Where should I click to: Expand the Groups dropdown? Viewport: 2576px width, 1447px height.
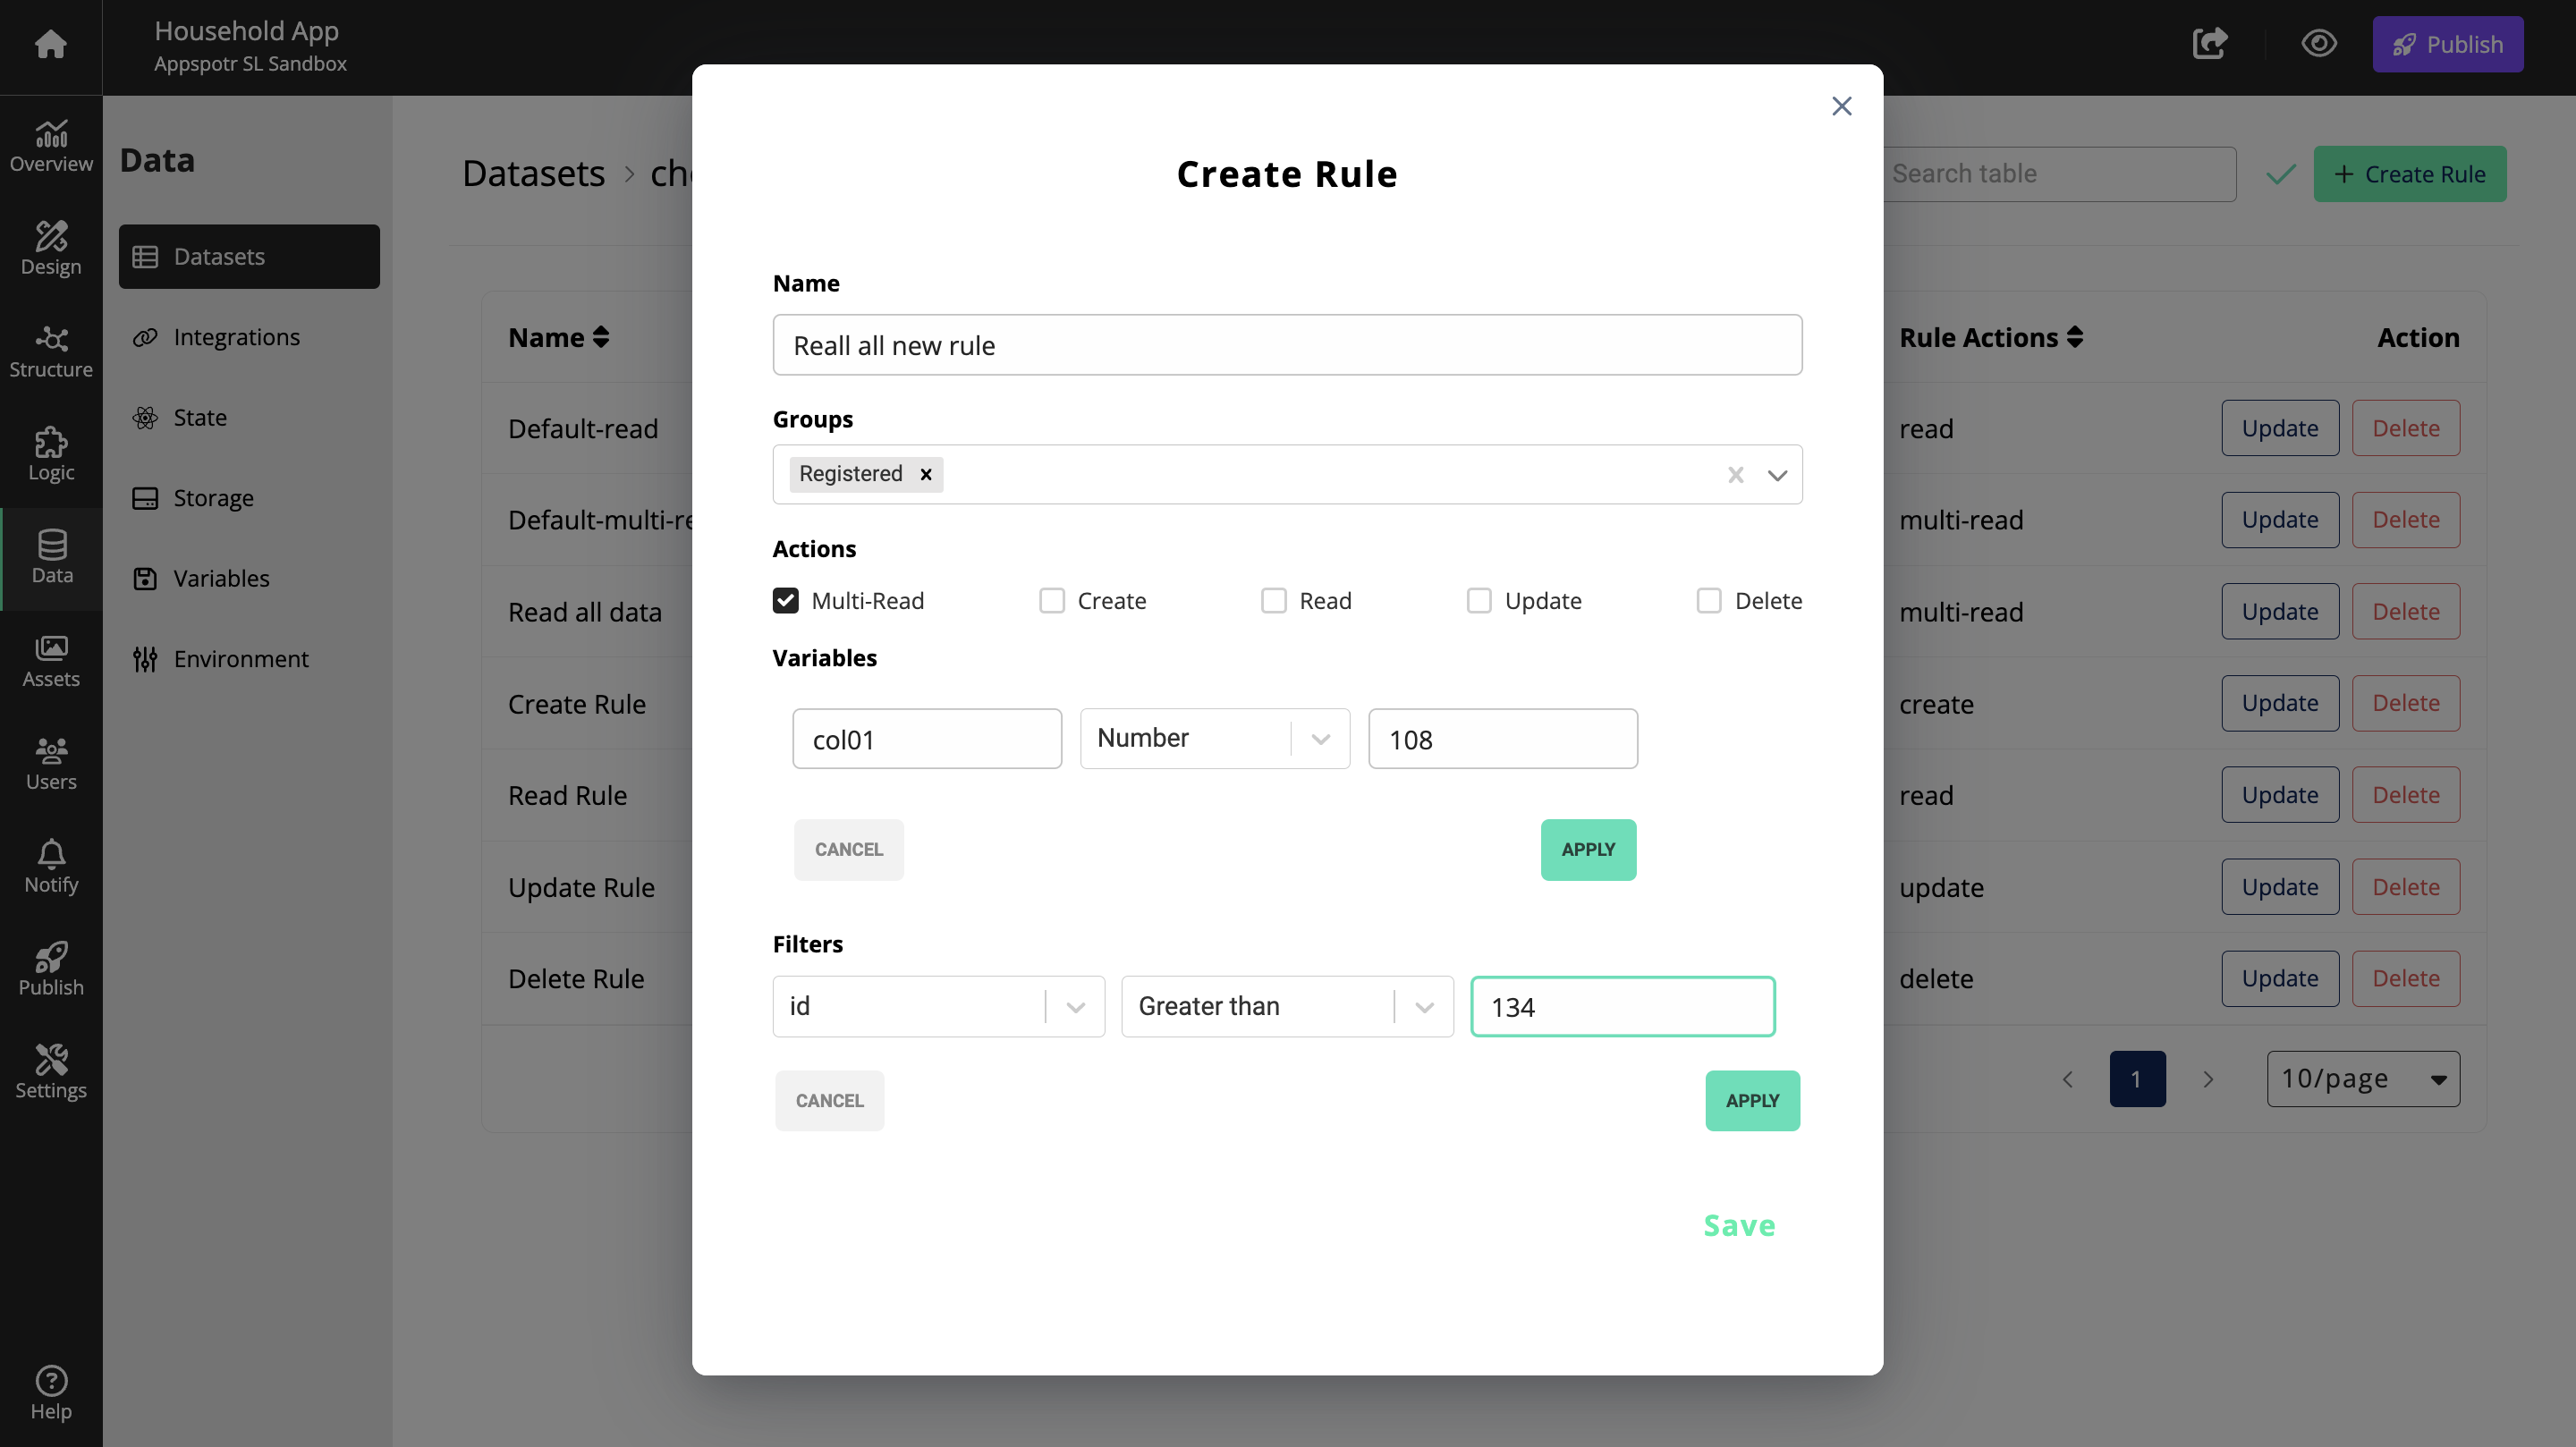[1776, 475]
